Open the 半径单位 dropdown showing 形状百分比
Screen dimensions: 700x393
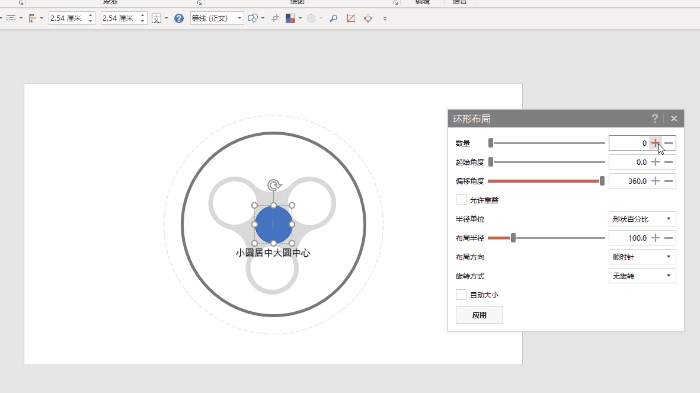pos(642,219)
